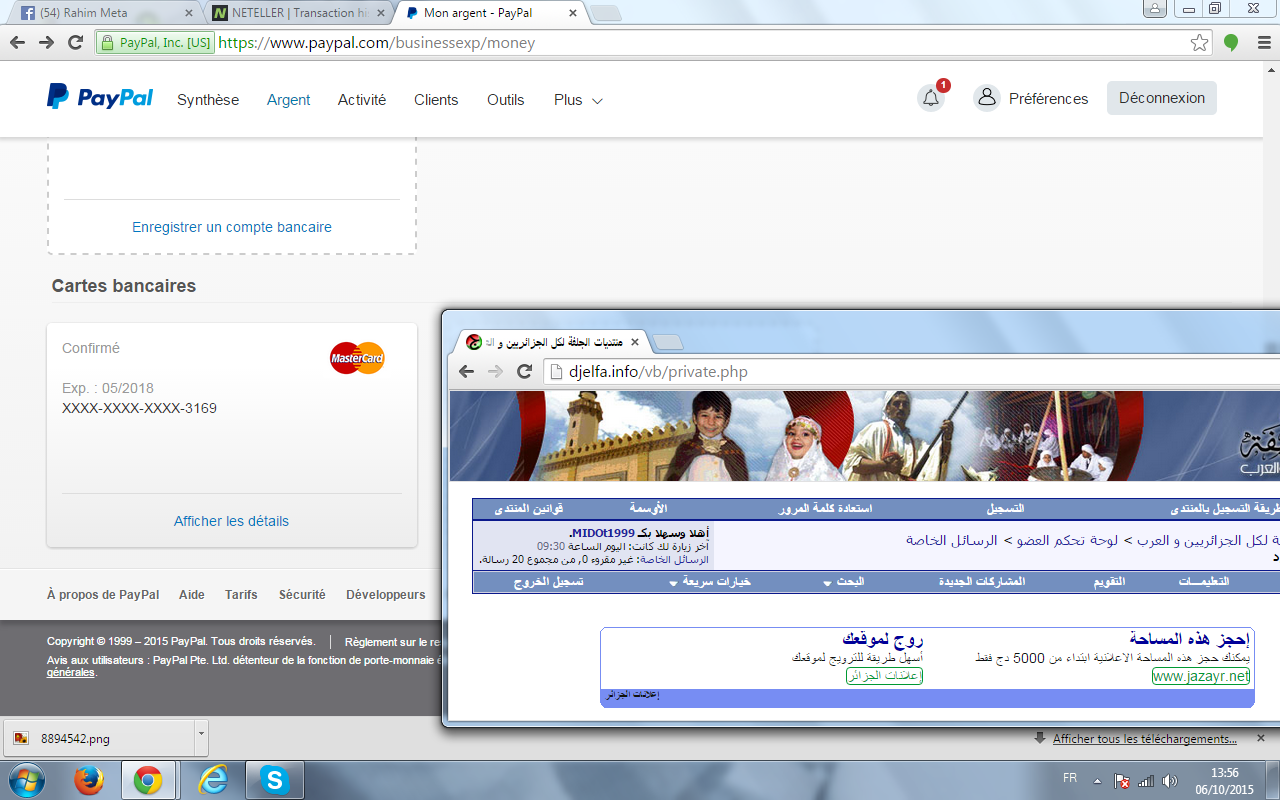Click Afficher les détails on the card
This screenshot has width=1280, height=800.
pyautogui.click(x=231, y=521)
